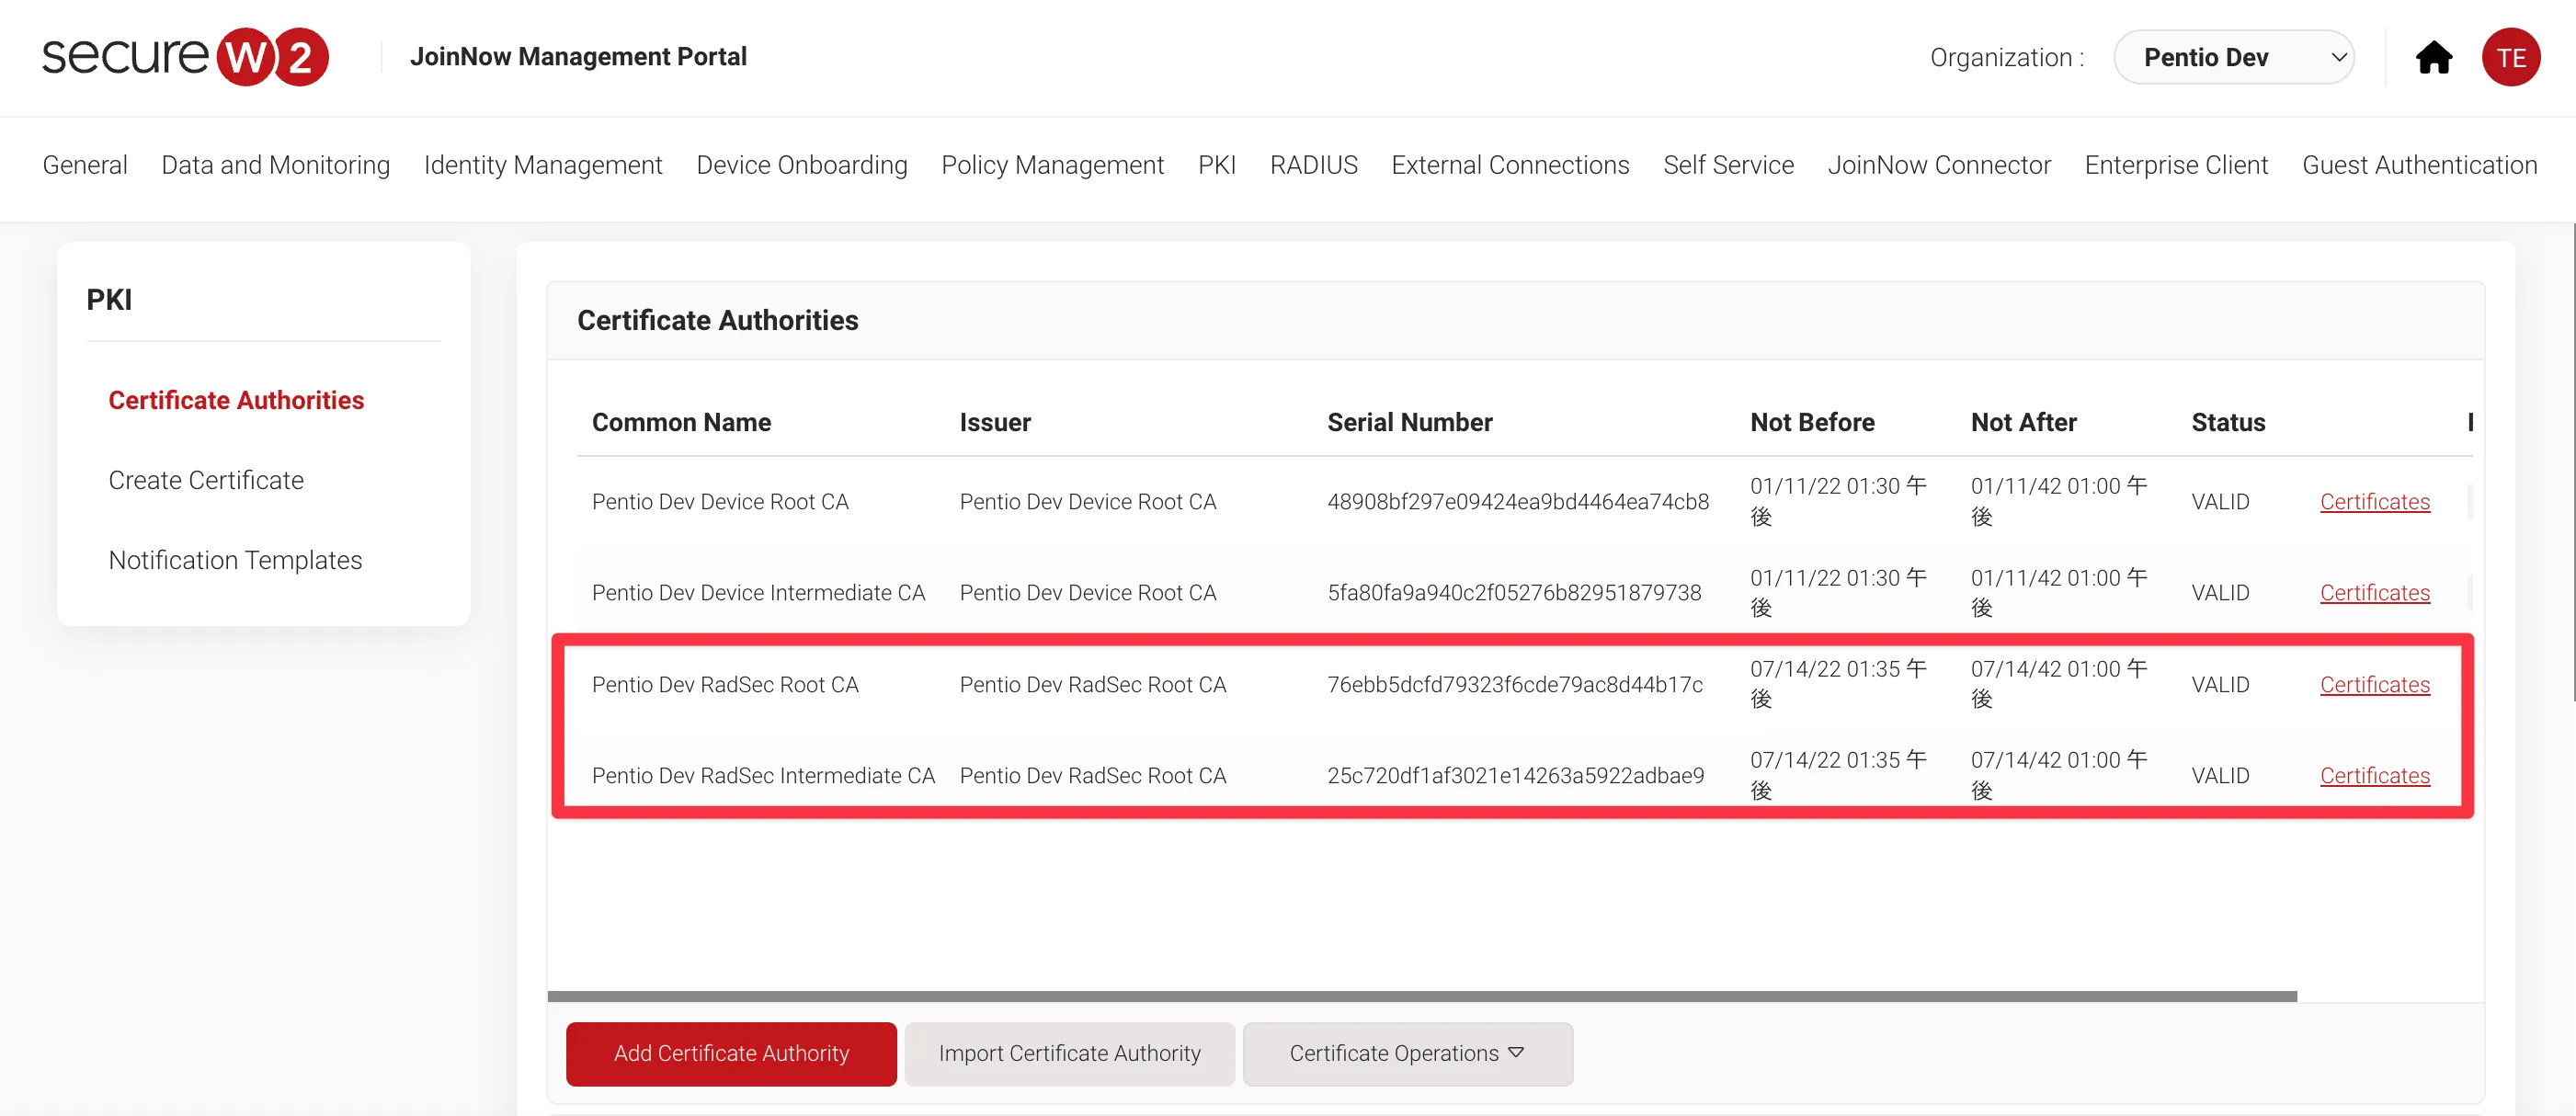Screen dimensions: 2576x1116
Task: Open the Guest Authentication menu
Action: tap(2418, 165)
